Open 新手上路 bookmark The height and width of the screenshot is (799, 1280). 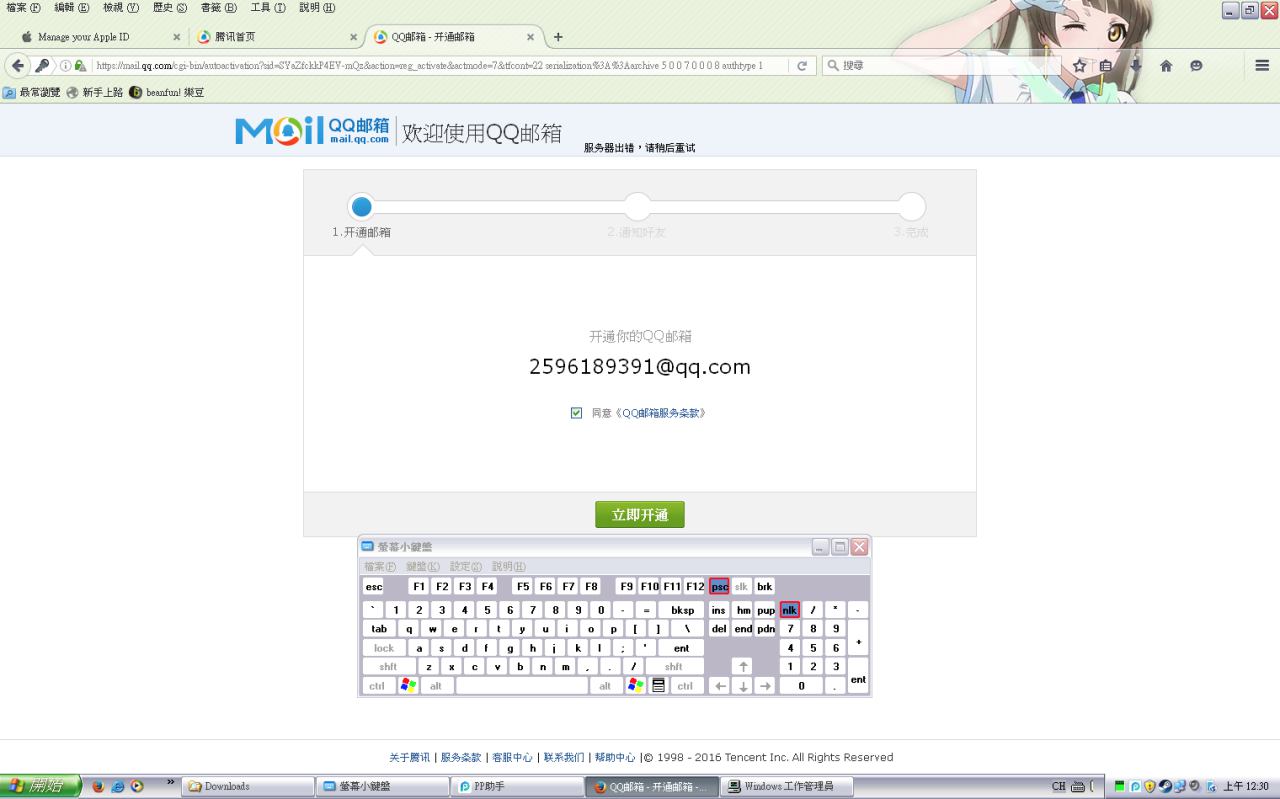(x=95, y=92)
